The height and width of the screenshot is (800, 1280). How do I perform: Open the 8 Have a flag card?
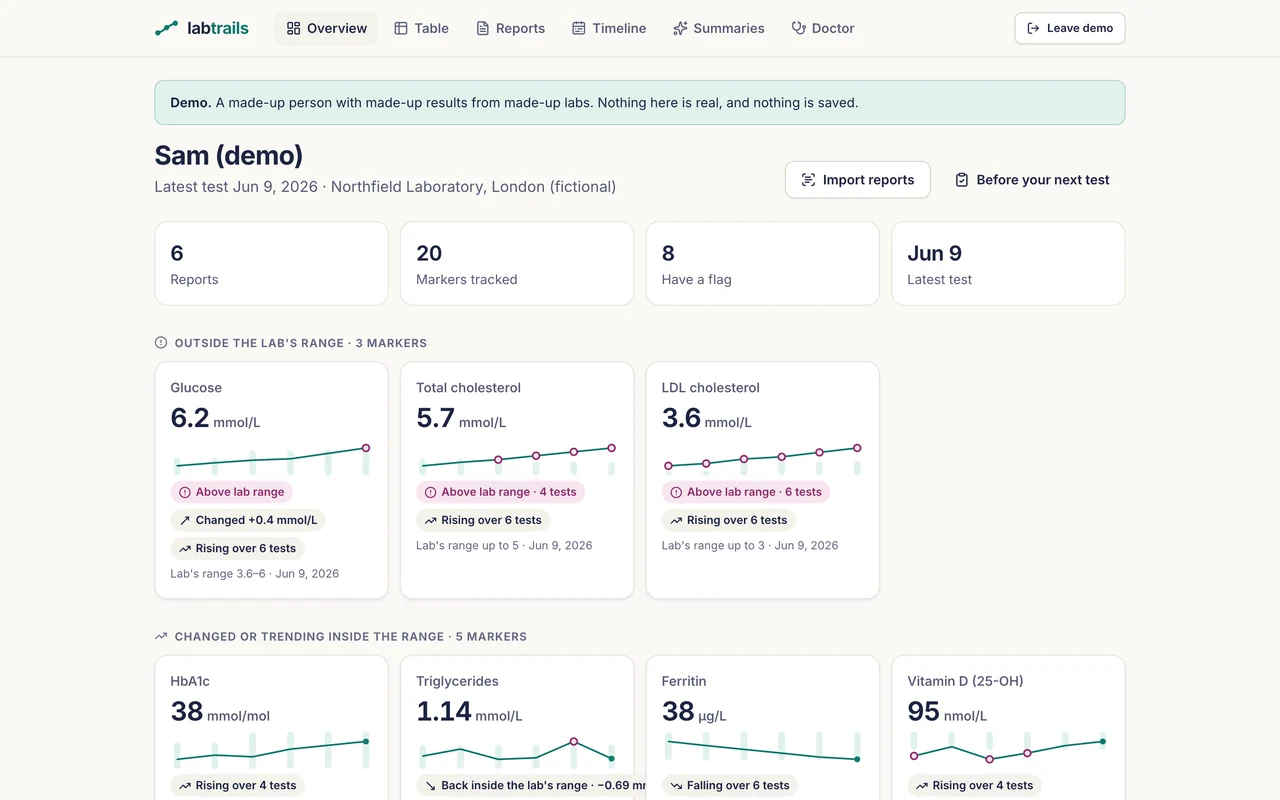click(763, 263)
